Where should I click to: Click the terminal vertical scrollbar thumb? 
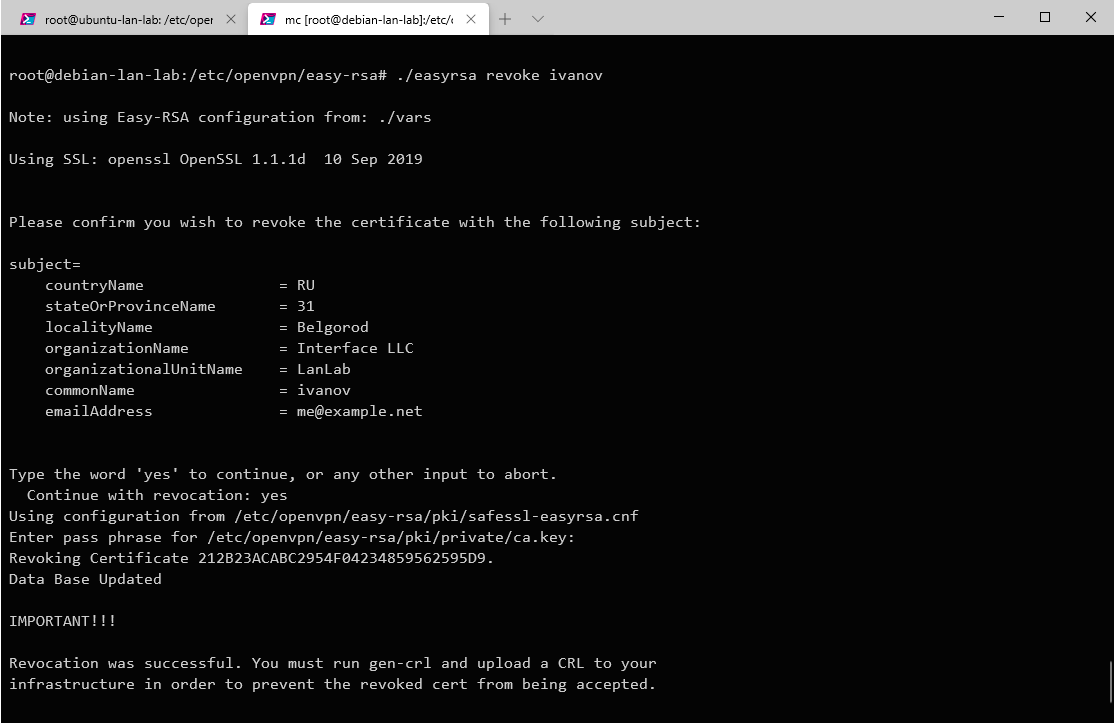tap(1110, 682)
